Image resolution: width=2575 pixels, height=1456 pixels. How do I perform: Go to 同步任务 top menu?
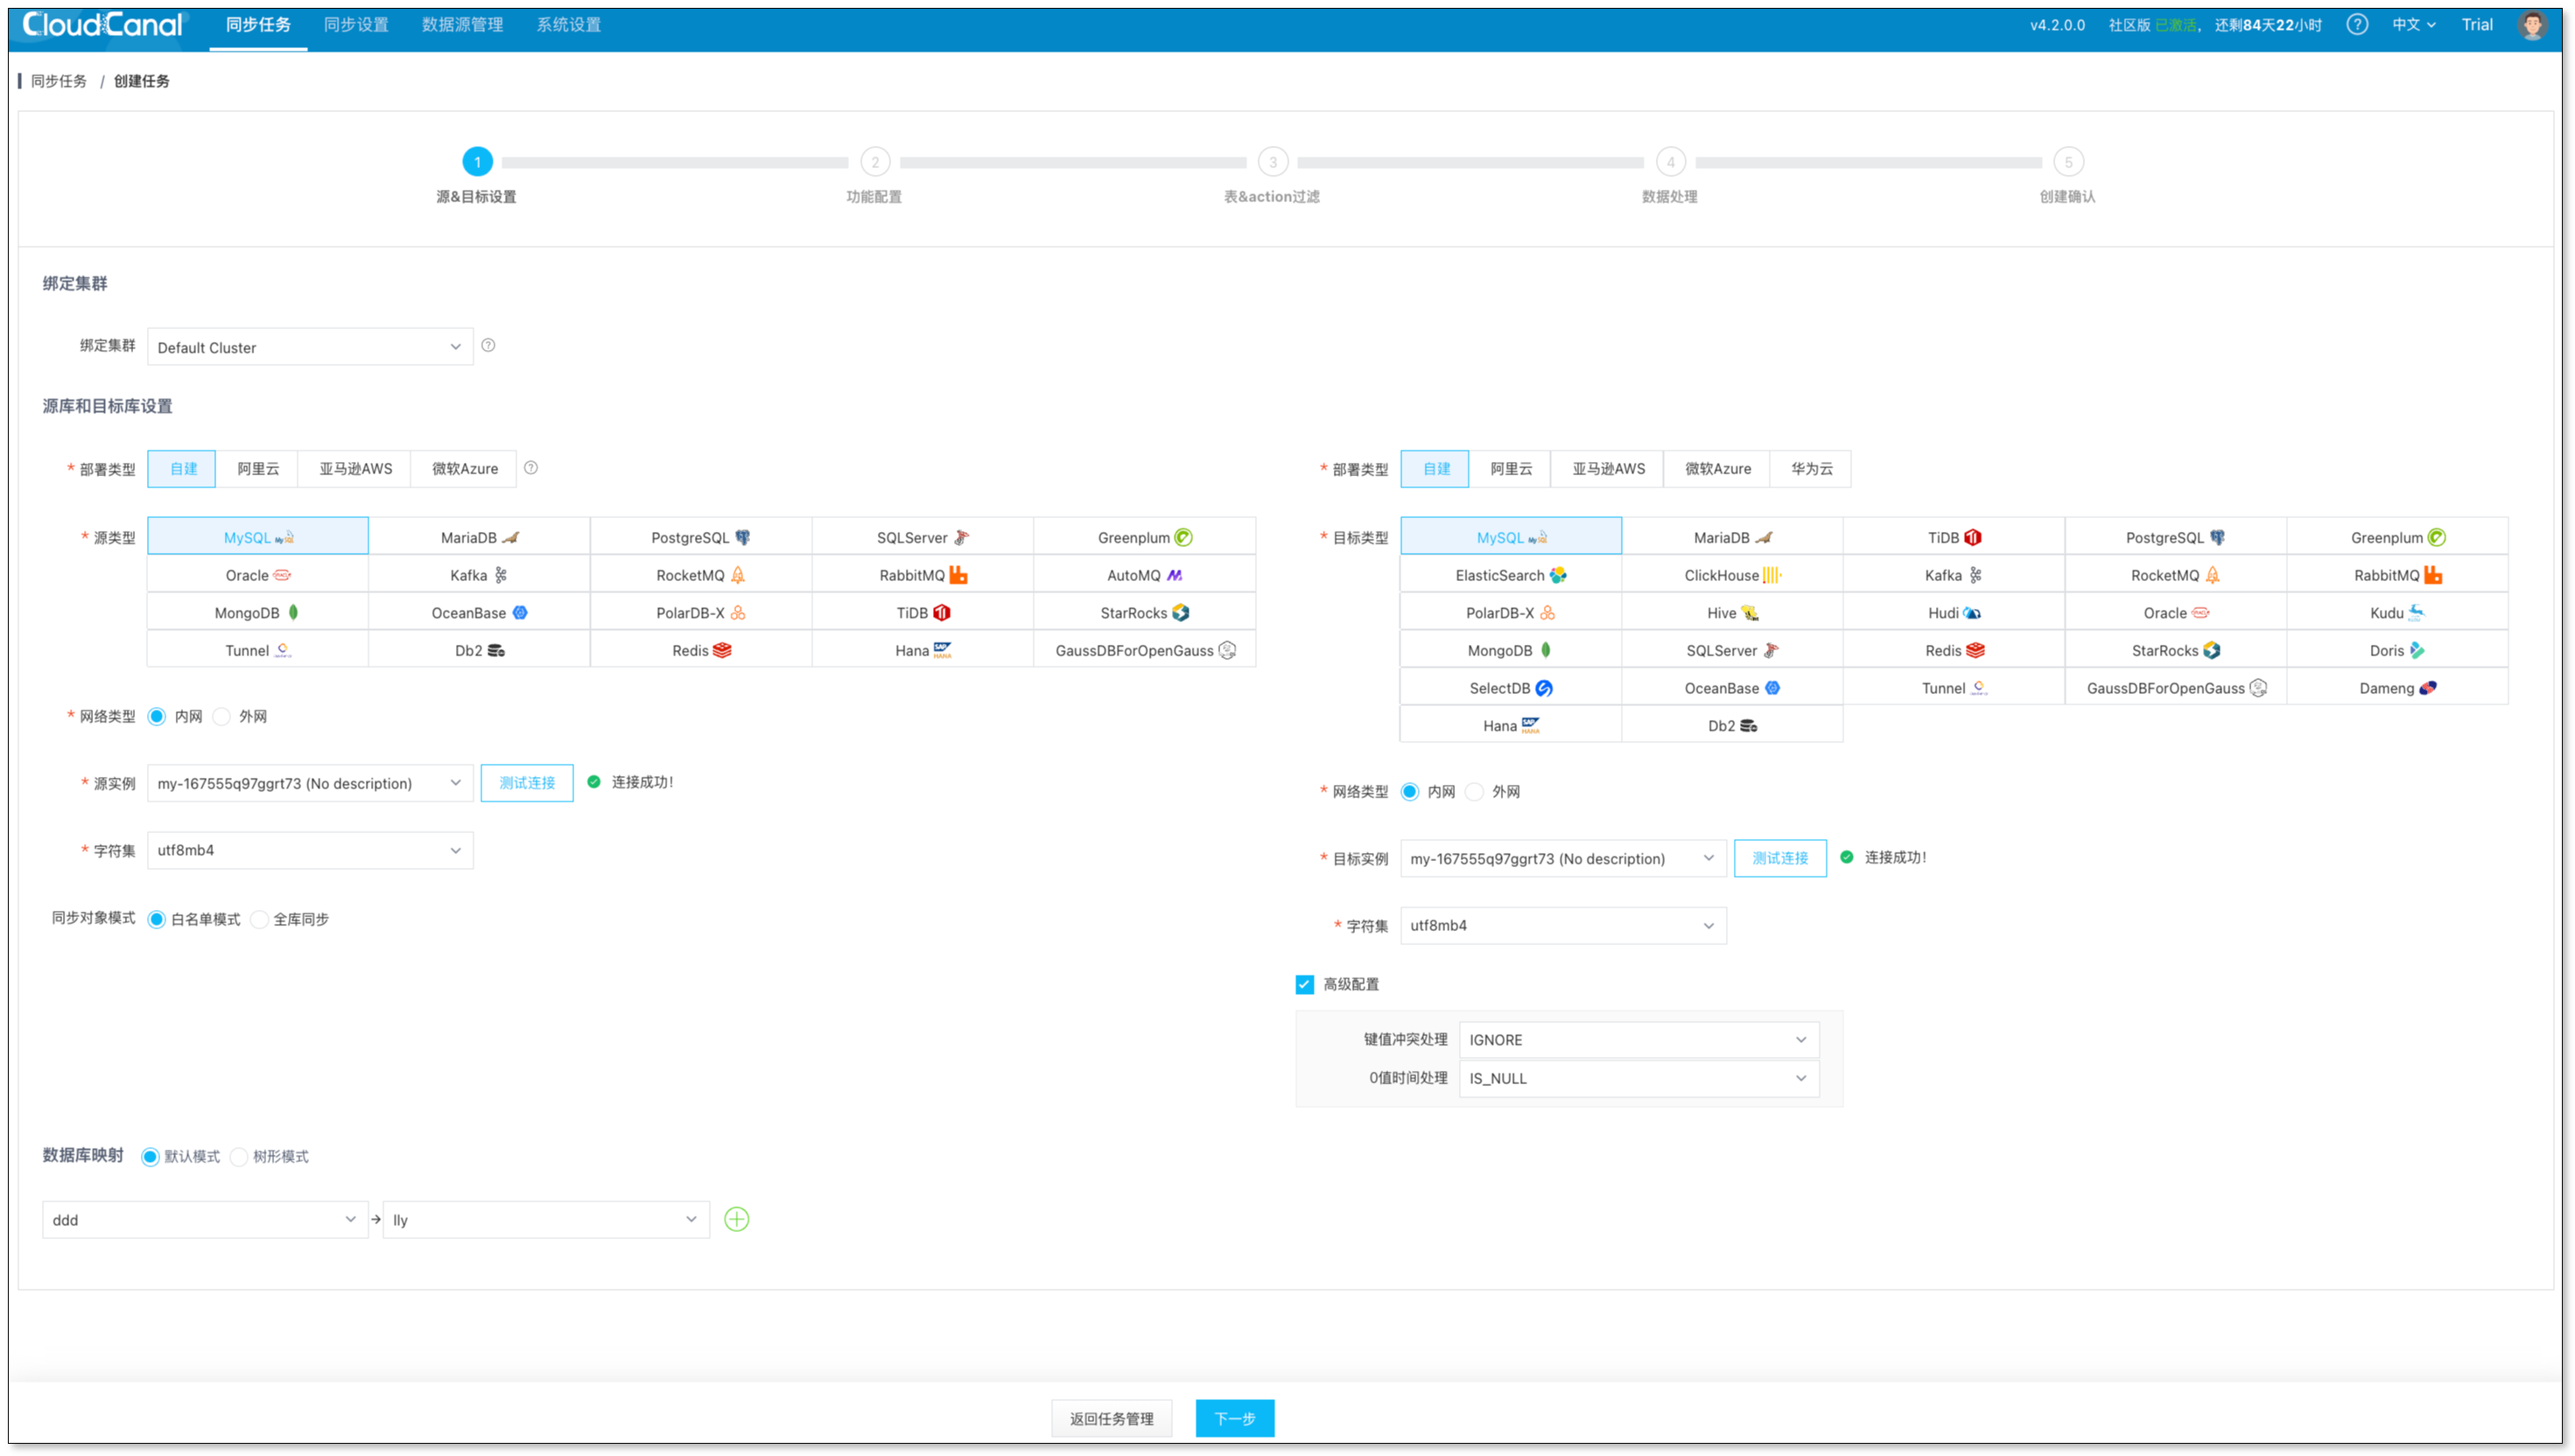coord(258,25)
